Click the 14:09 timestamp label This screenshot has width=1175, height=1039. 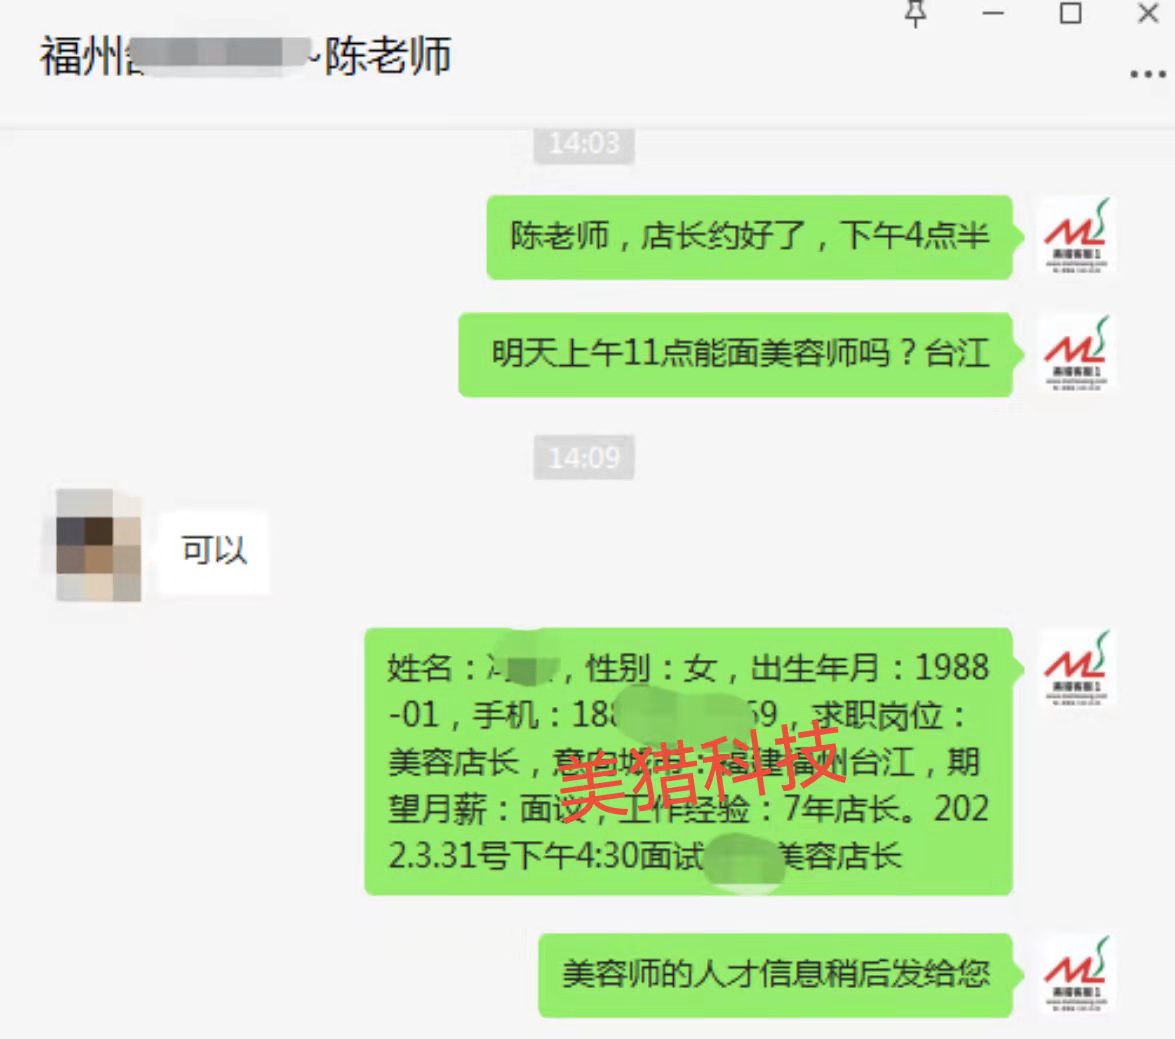pos(584,457)
